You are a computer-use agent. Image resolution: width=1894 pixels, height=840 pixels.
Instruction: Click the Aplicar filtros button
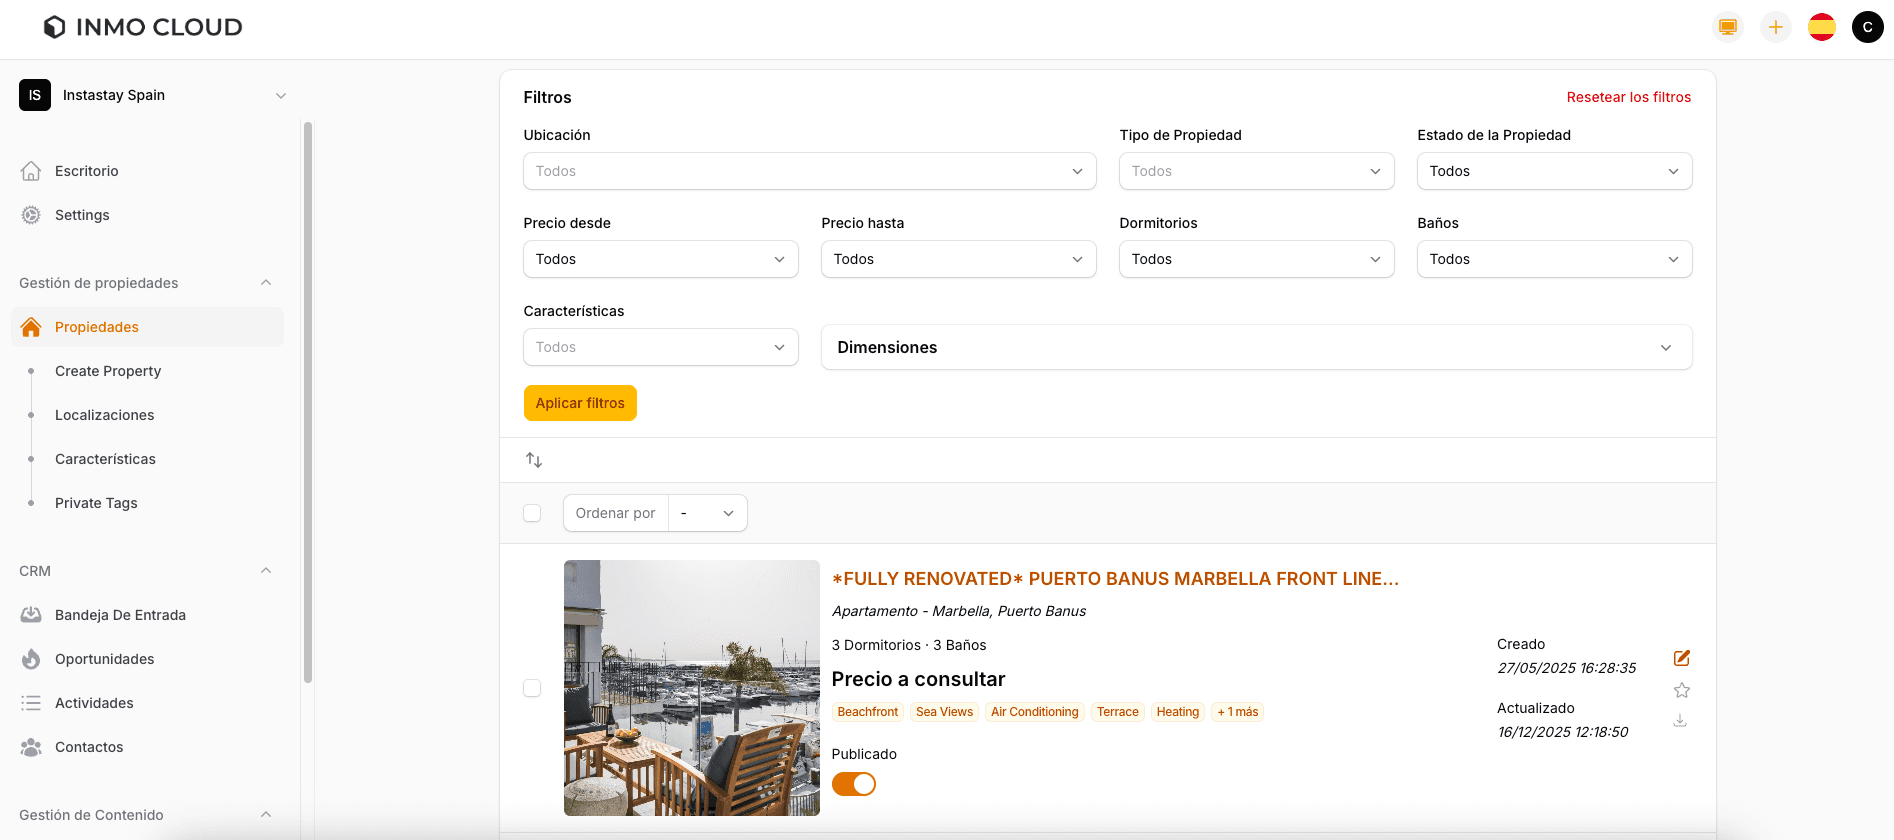tap(580, 403)
